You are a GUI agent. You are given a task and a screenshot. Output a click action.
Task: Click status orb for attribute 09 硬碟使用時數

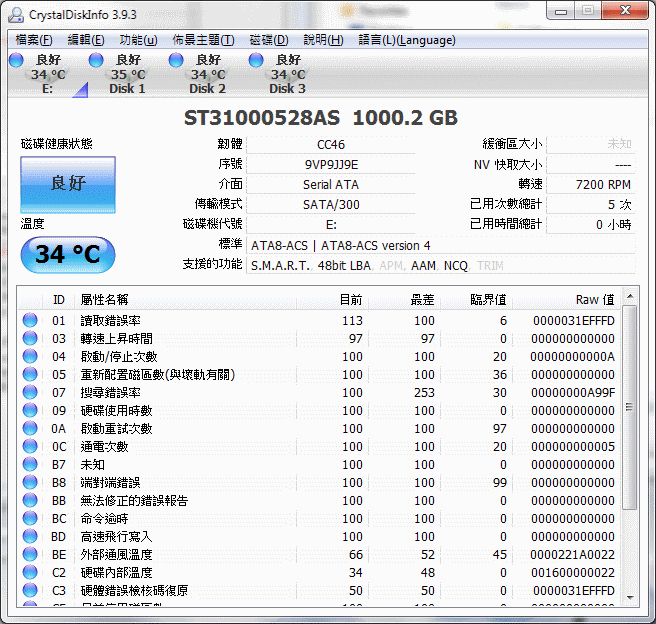30,410
